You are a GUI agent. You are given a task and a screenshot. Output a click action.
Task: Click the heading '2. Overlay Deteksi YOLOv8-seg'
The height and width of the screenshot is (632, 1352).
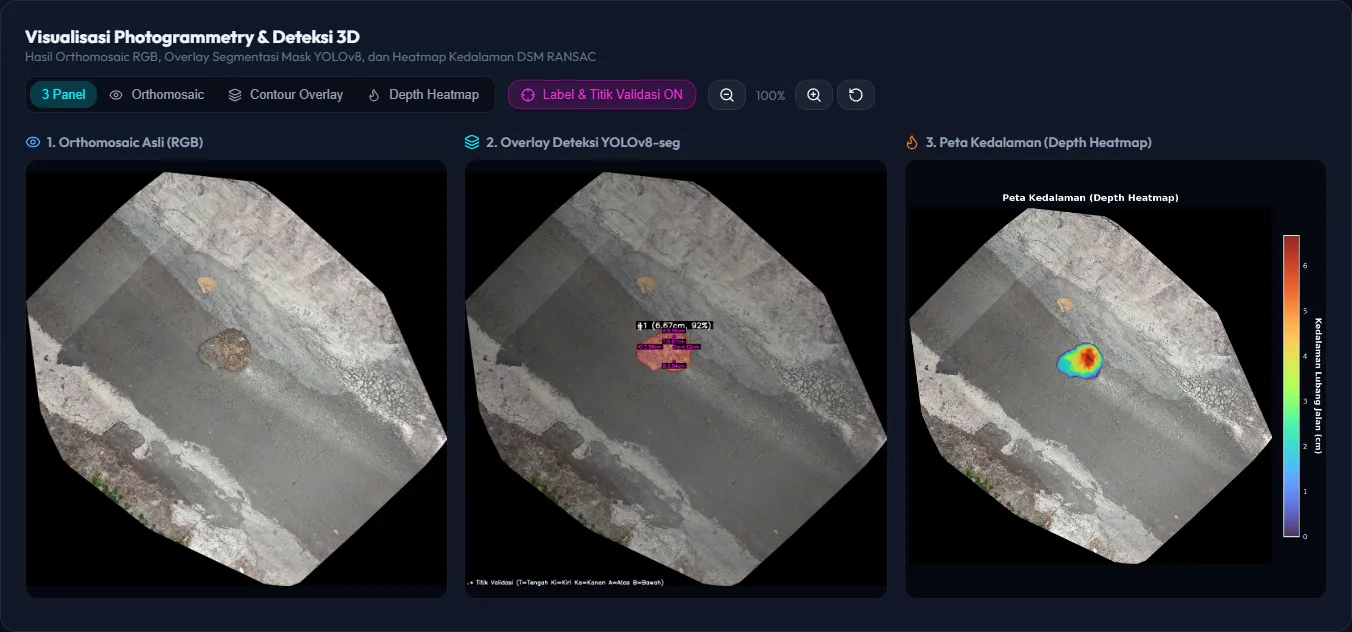coord(583,143)
